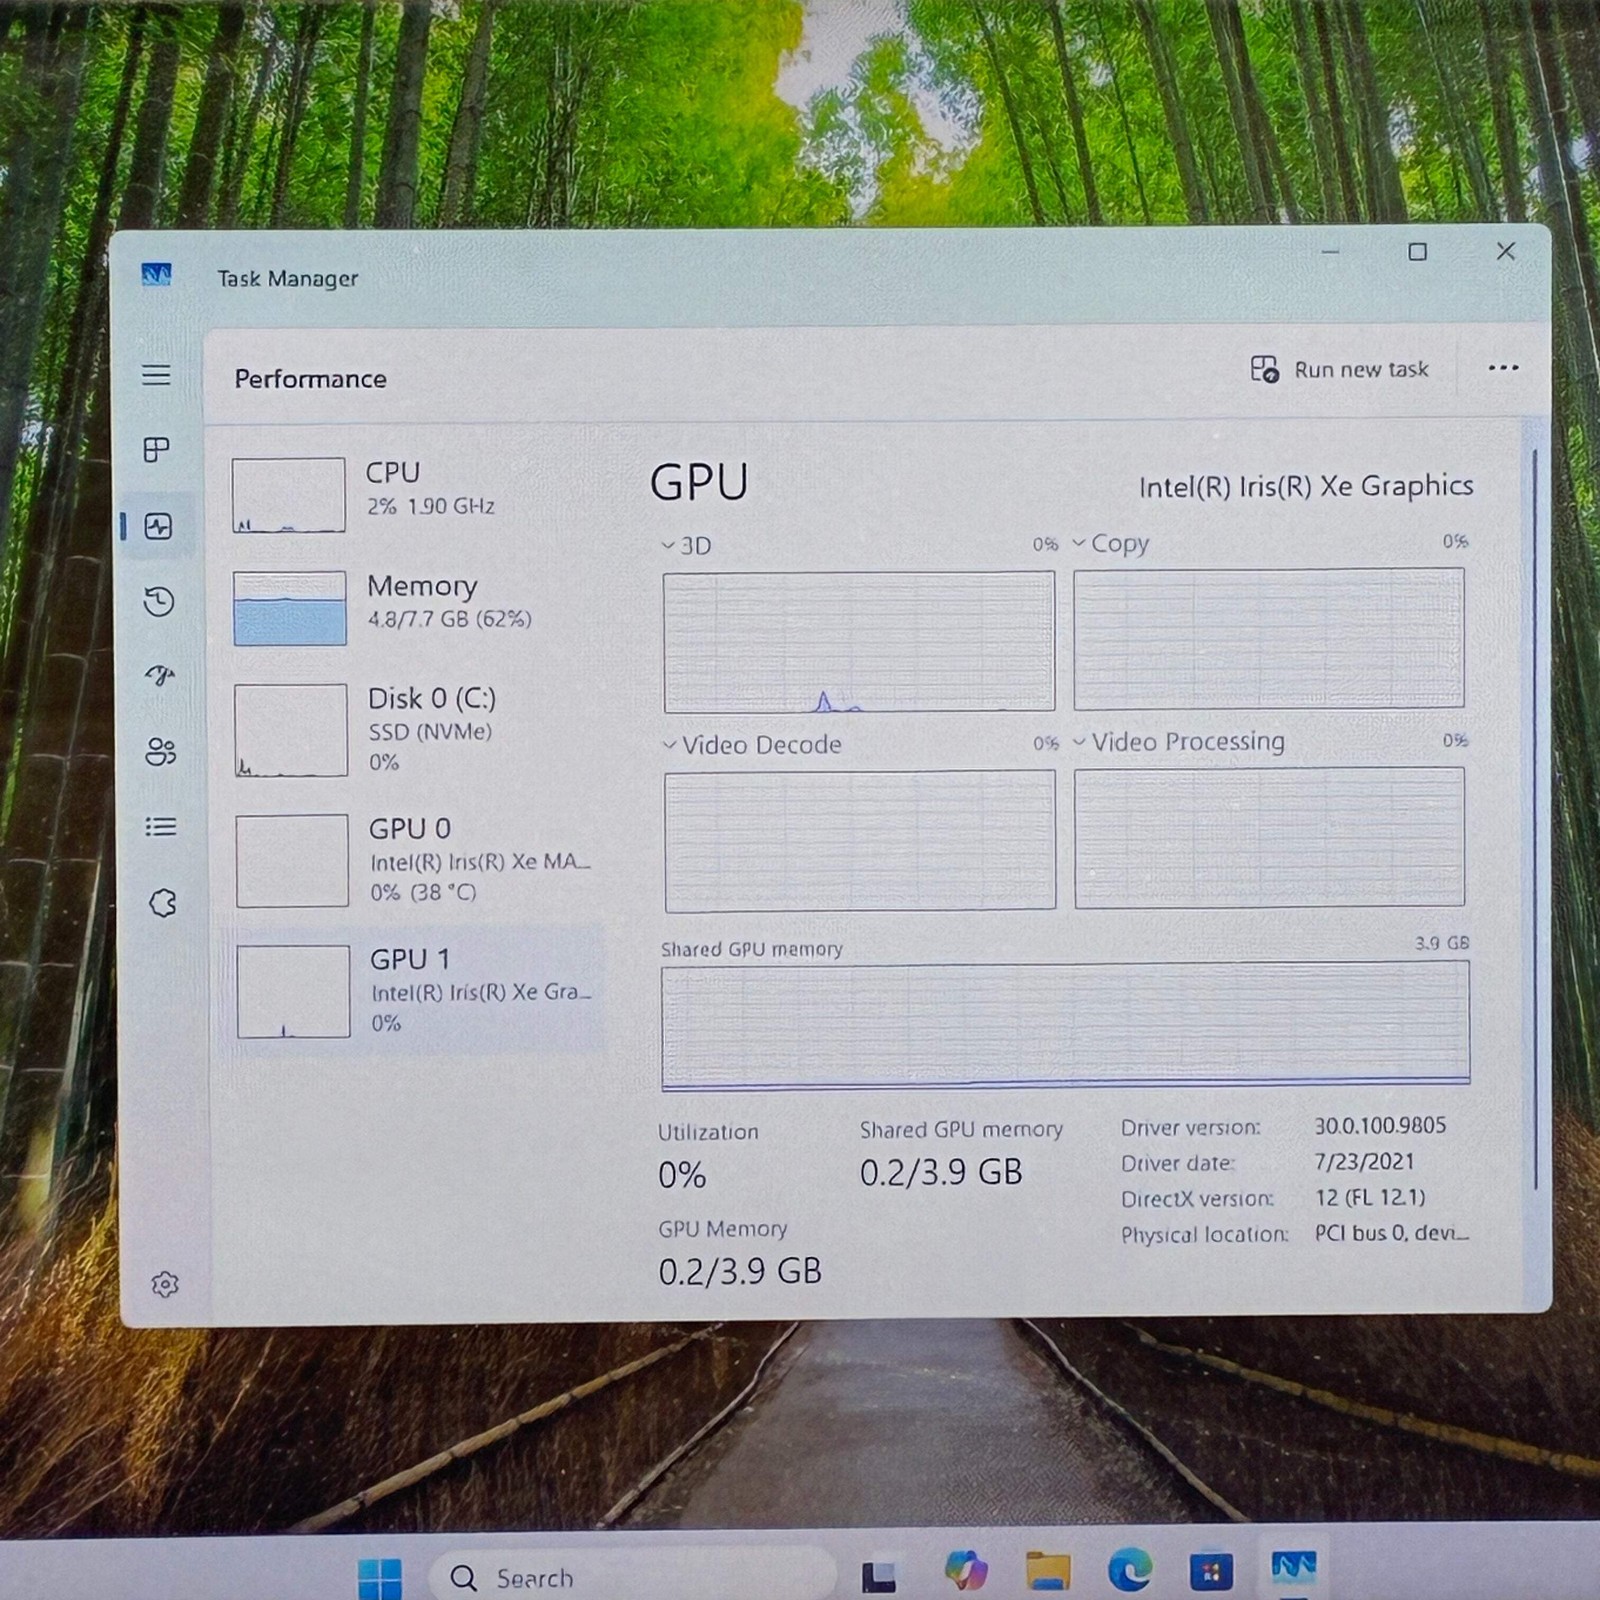Screen dimensions: 1600x1600
Task: Open the hamburger navigation menu
Action: coord(156,375)
